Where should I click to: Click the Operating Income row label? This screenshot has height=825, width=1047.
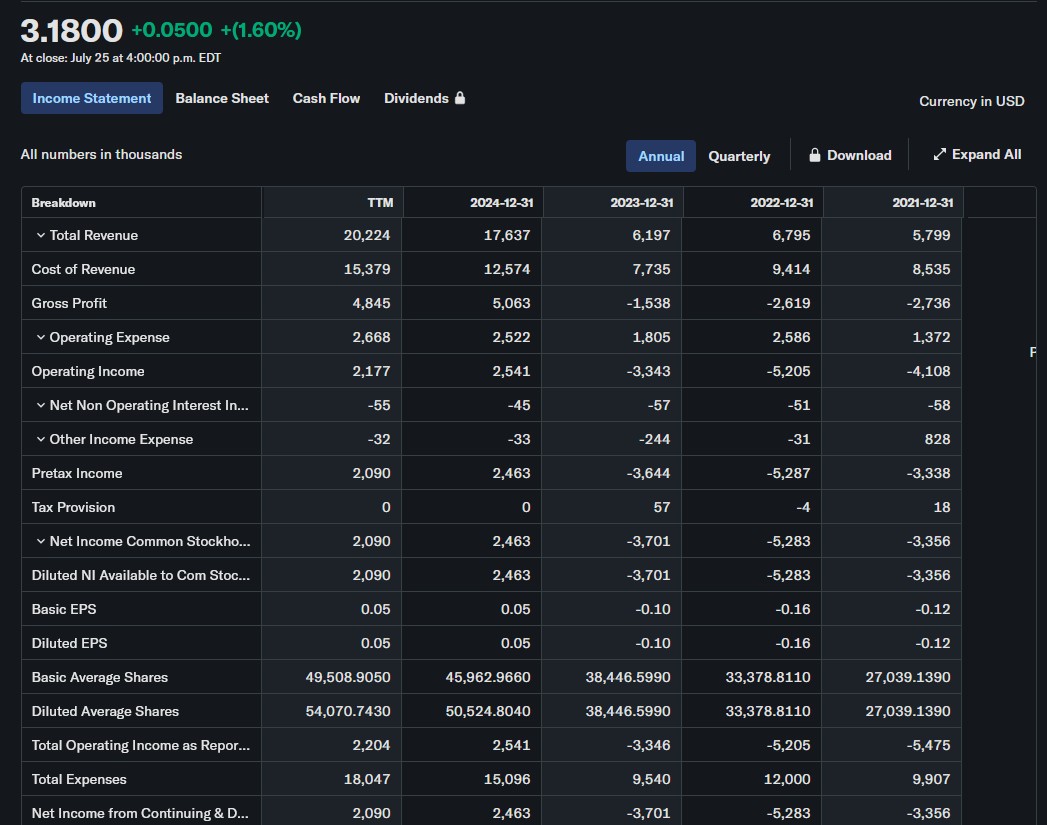[87, 371]
